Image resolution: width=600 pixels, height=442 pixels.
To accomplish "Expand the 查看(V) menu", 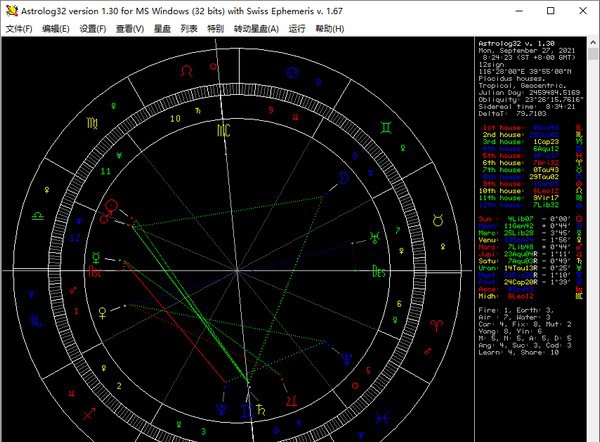I will (x=130, y=28).
